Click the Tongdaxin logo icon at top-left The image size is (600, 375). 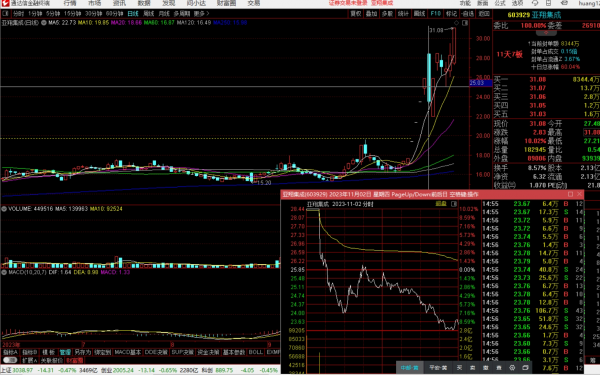click(x=5, y=3)
